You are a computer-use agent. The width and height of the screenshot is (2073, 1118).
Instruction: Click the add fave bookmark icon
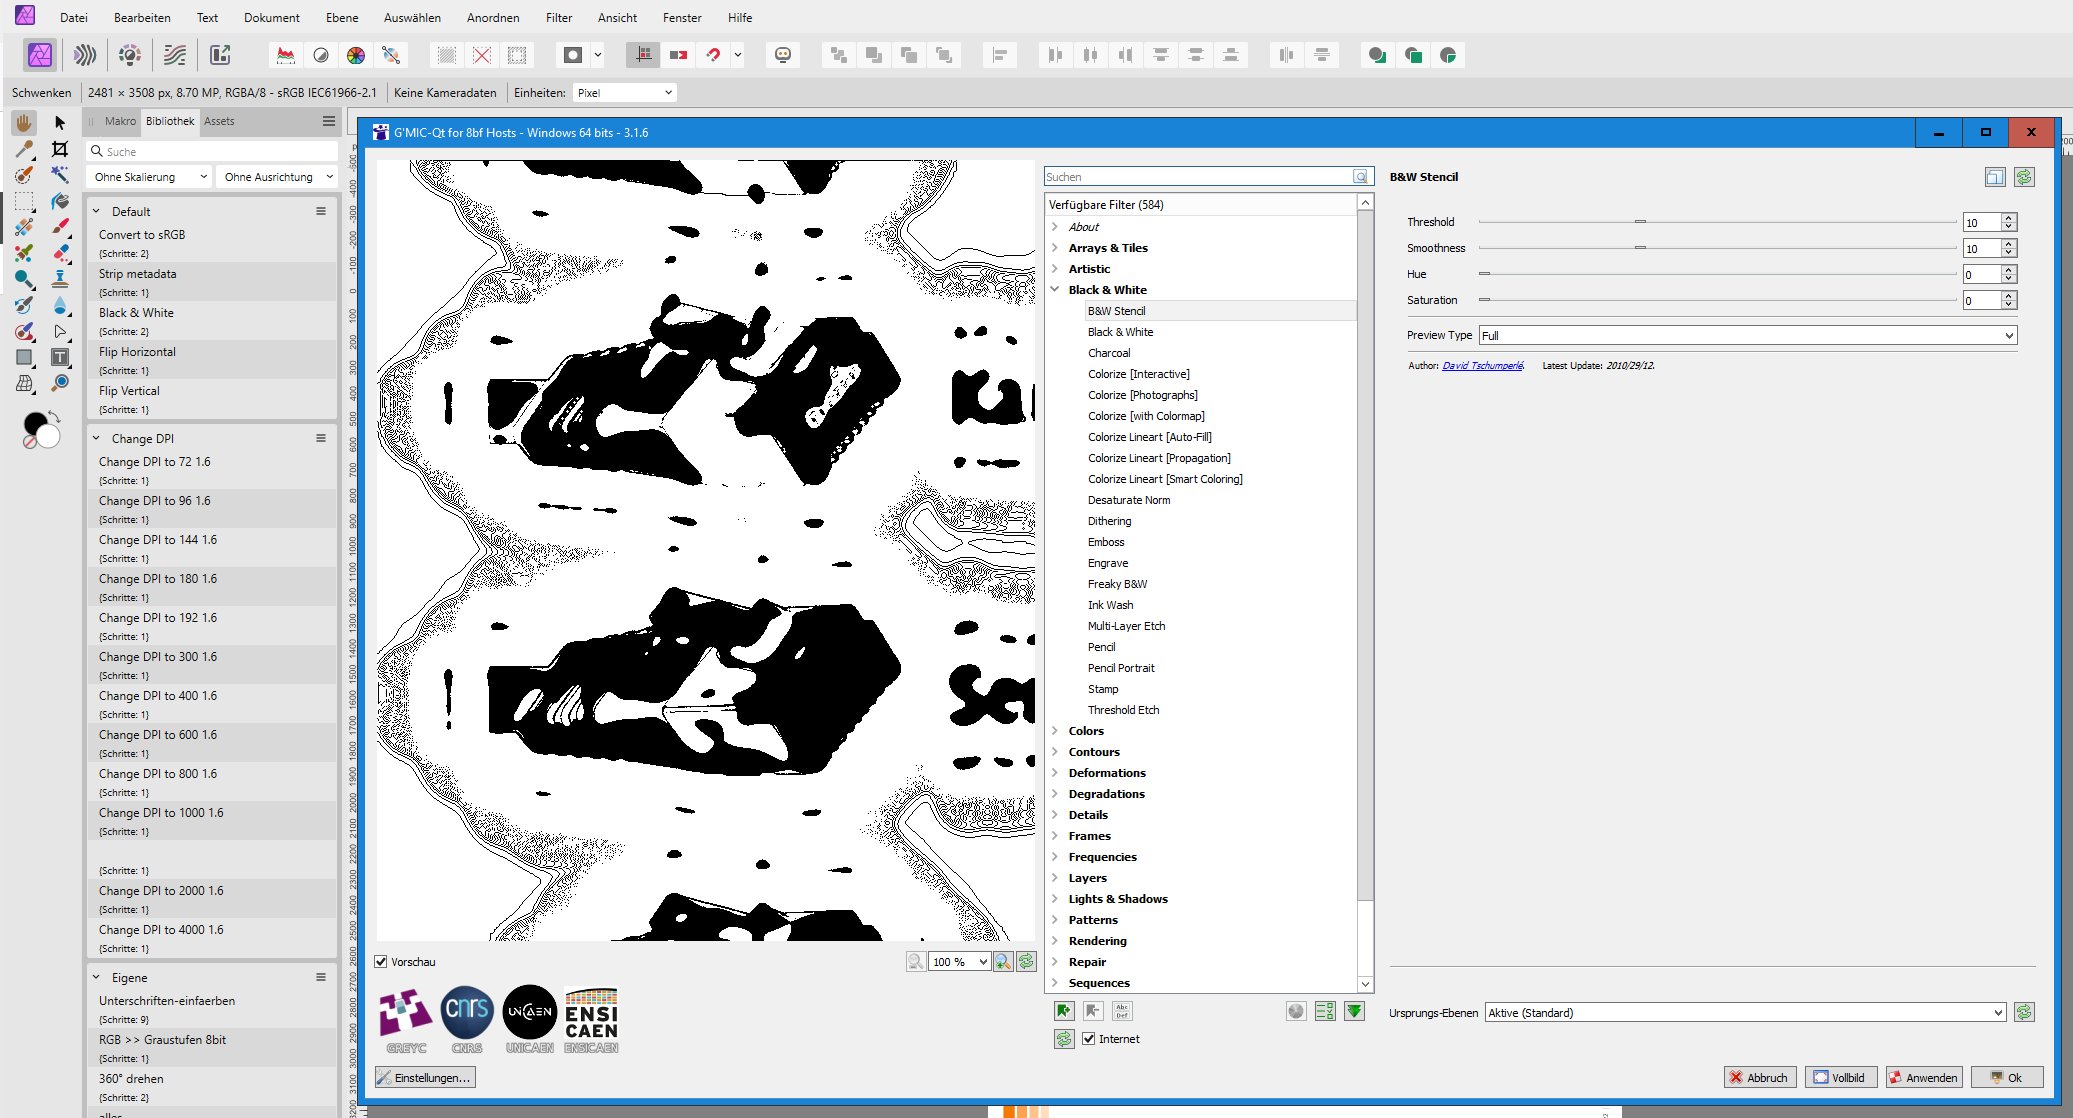[1064, 1011]
